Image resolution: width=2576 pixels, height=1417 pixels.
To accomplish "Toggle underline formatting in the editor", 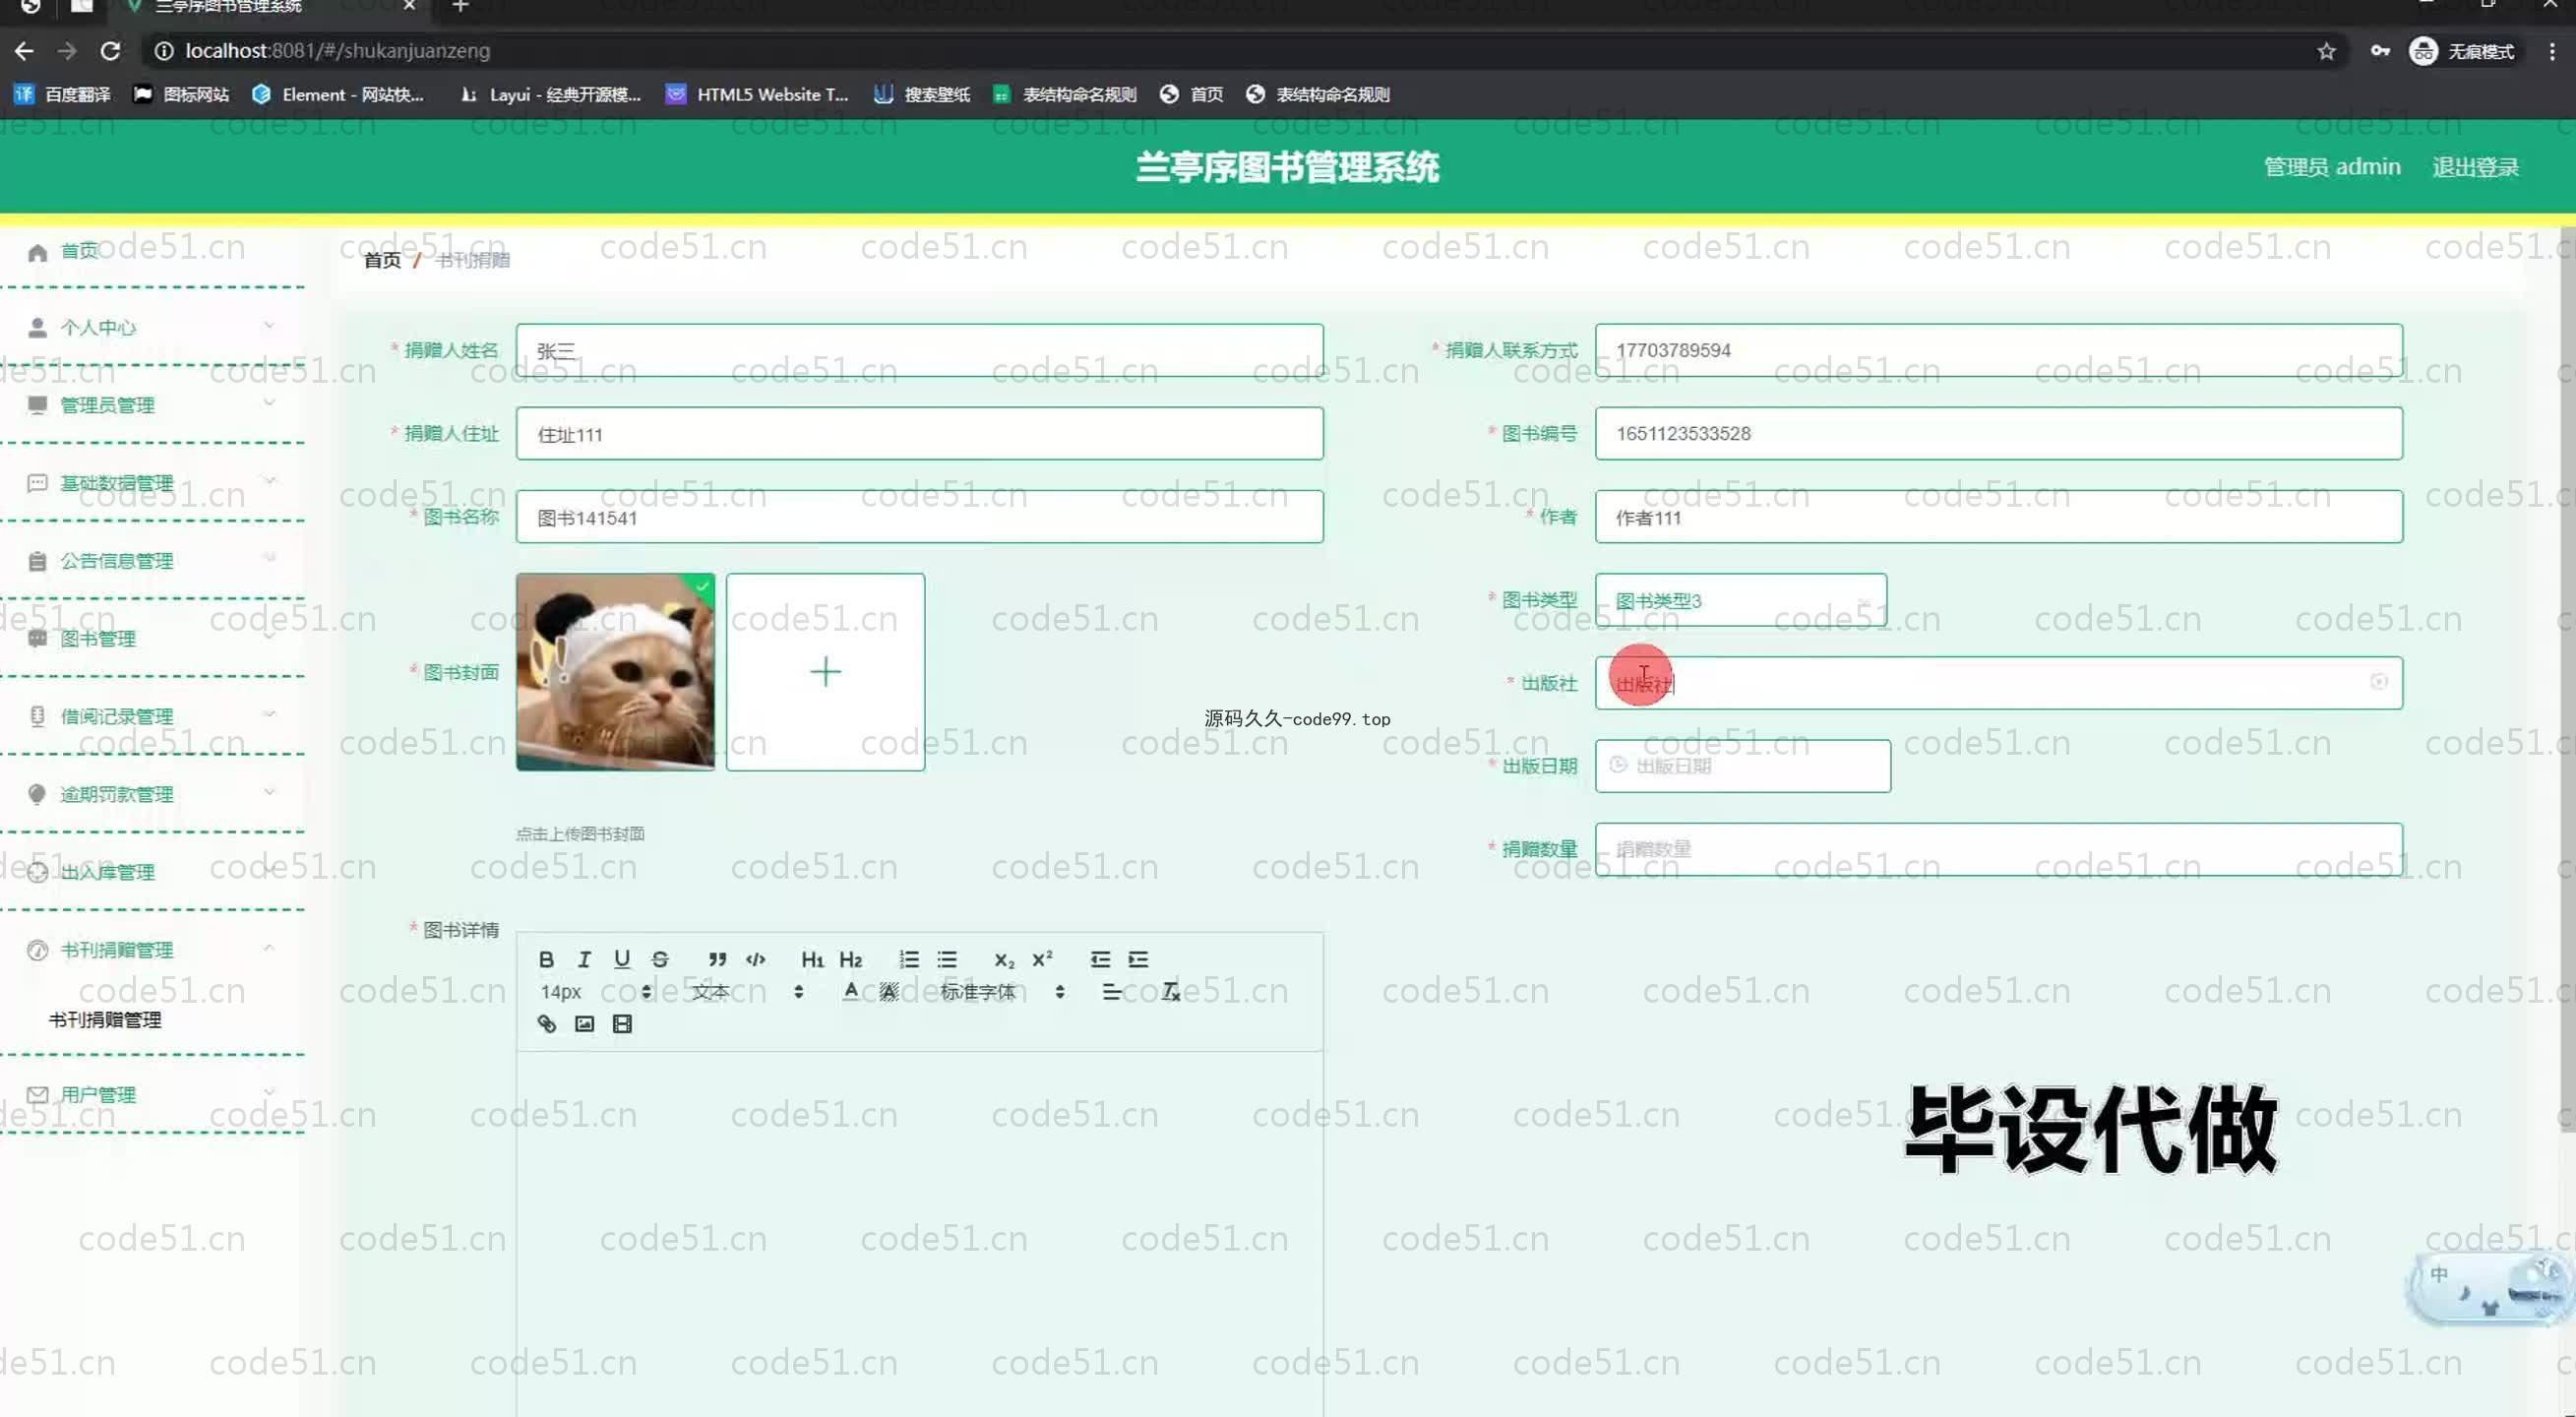I will pos(622,959).
